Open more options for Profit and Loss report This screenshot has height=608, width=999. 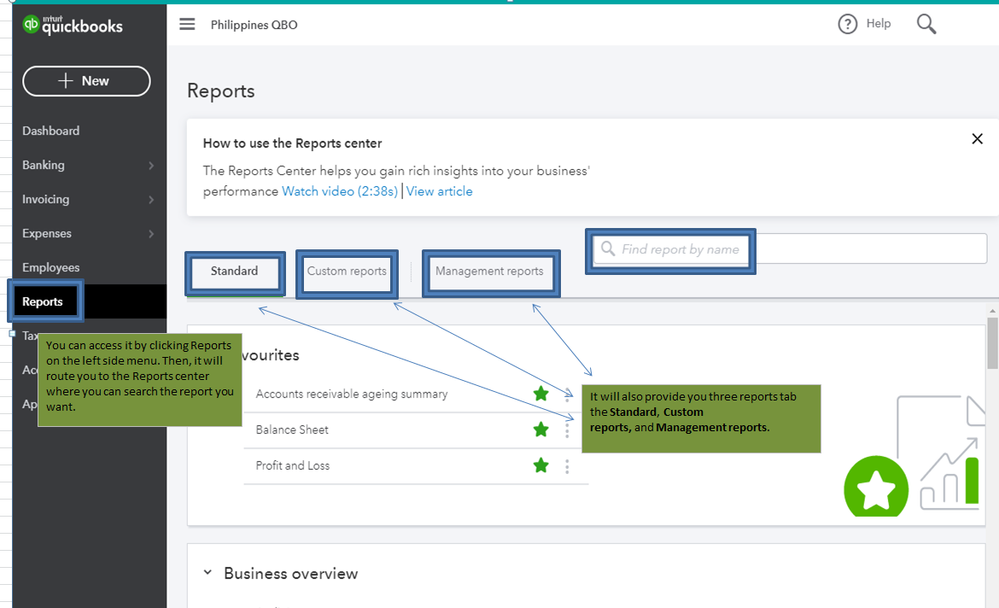[567, 467]
